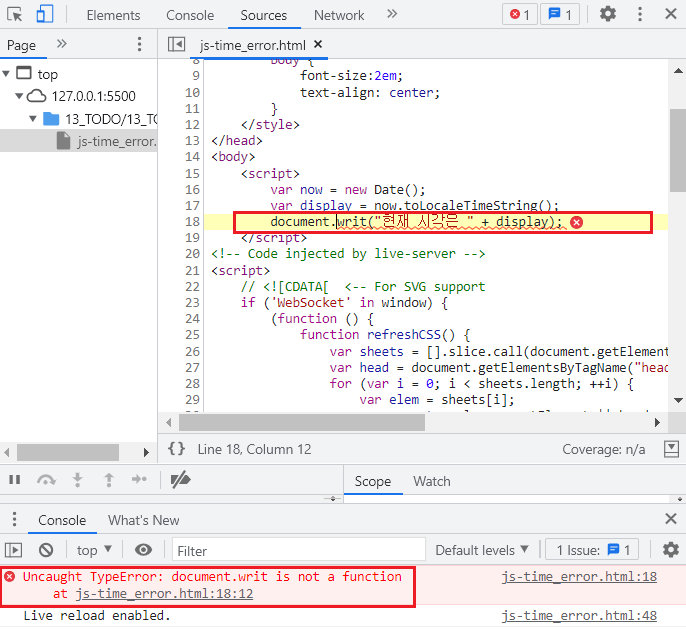
Task: Collapse the 127.0.0.1:5500 tree node
Action: (x=21, y=96)
